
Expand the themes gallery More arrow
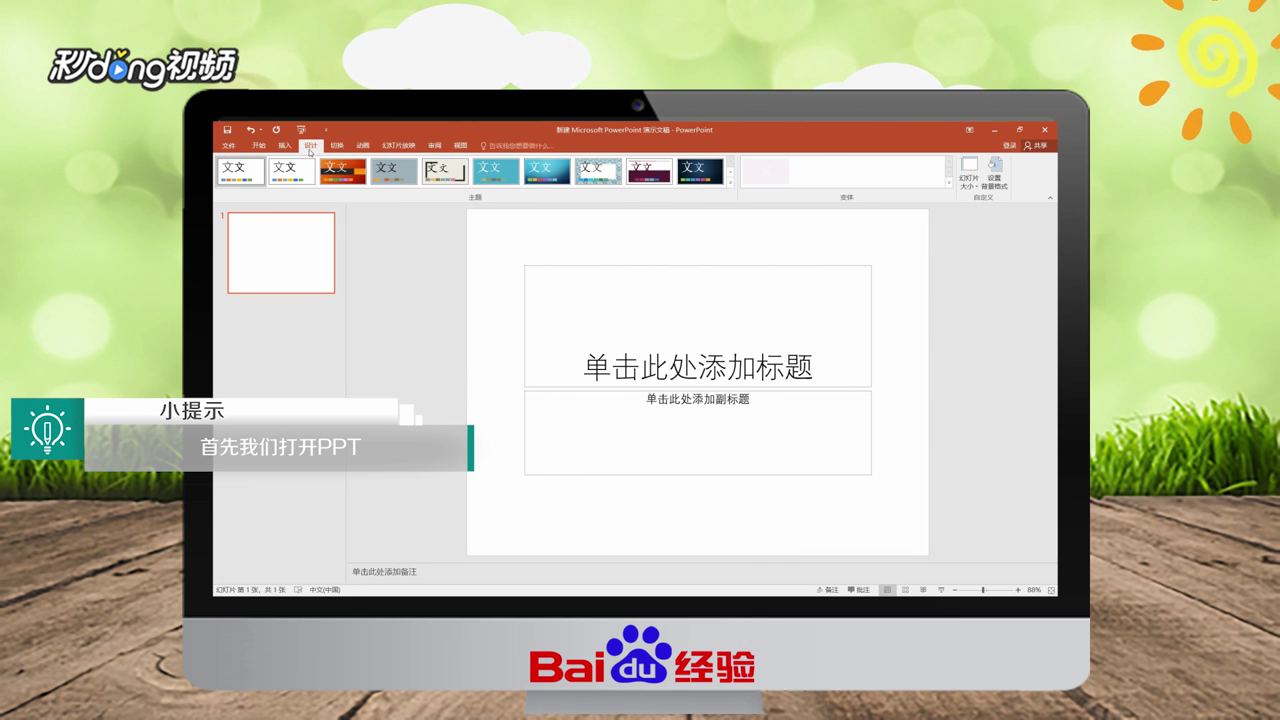[x=730, y=182]
